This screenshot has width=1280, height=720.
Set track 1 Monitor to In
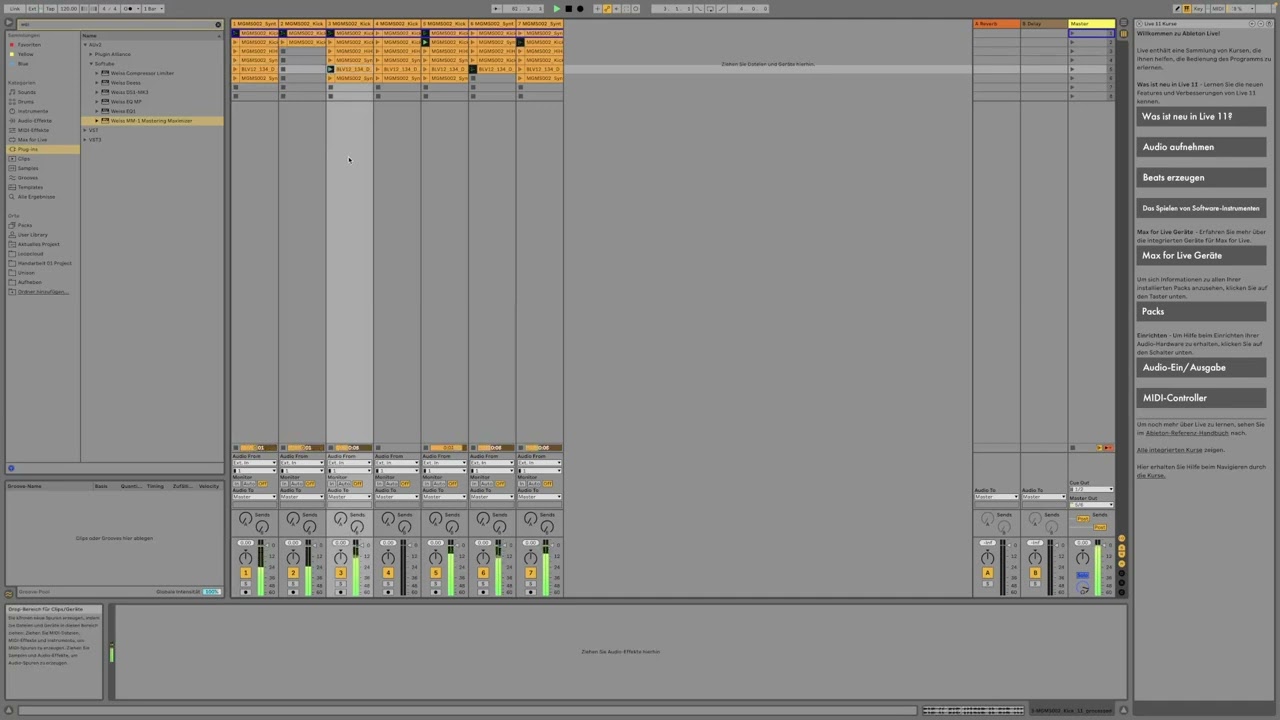click(x=237, y=484)
